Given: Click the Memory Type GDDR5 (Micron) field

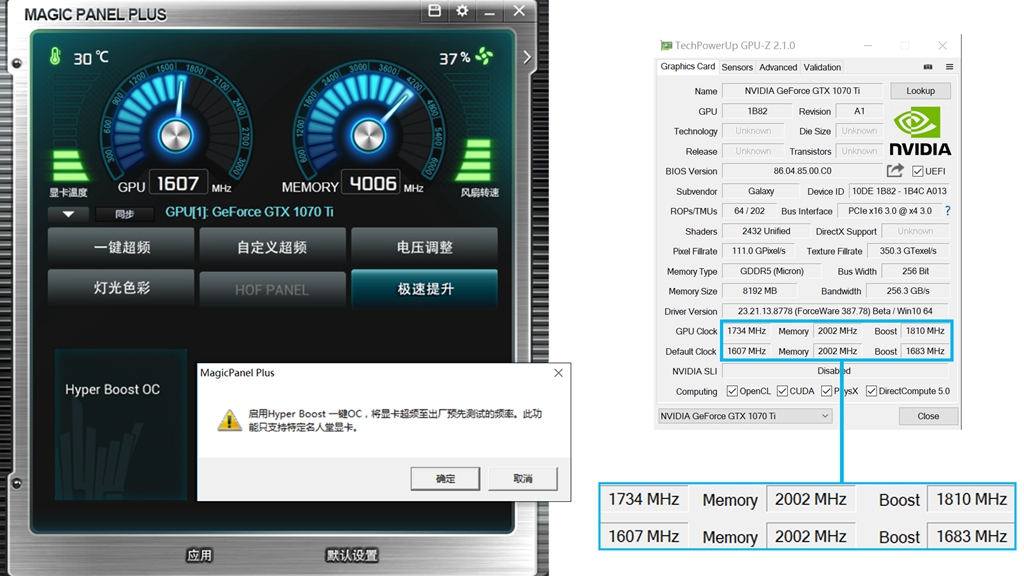Looking at the screenshot, I should 771,271.
